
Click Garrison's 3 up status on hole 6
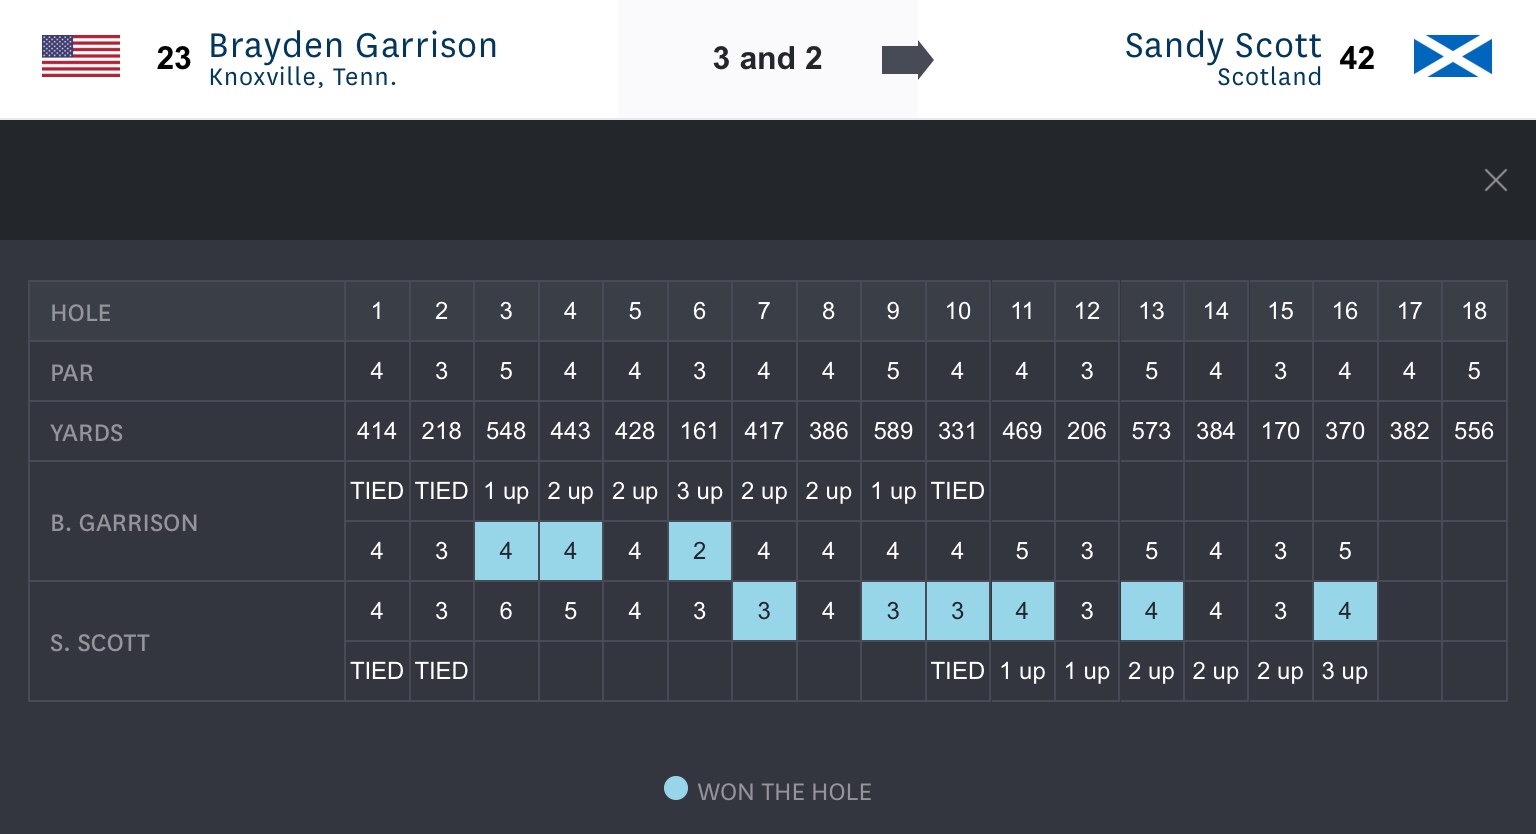click(699, 491)
